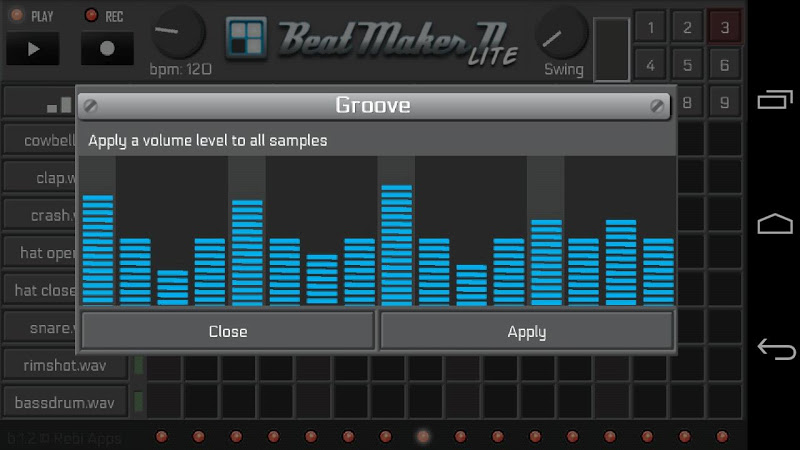Toggle the bassdrum.wav green mute indicator
Viewport: 800px width, 450px height.
pyautogui.click(x=138, y=403)
